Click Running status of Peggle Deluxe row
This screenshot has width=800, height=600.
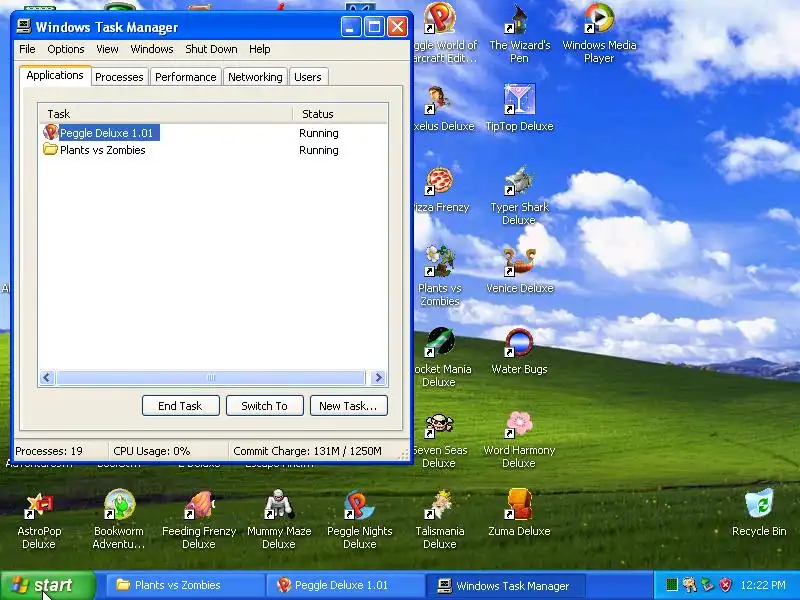(x=319, y=133)
